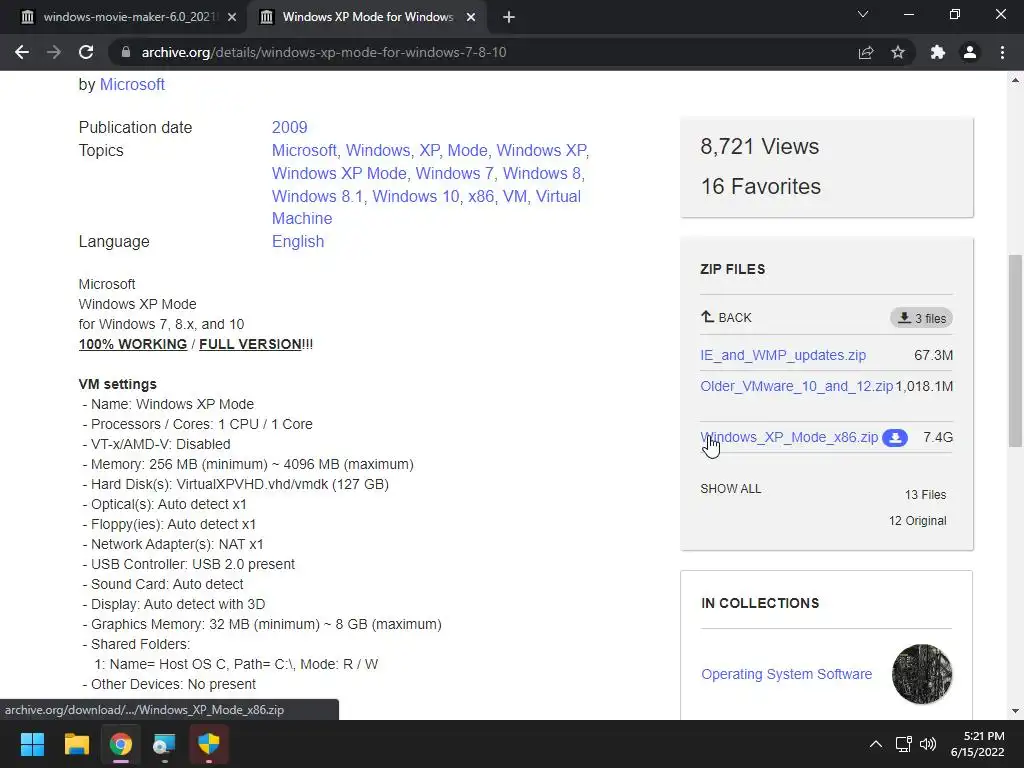Open the Windows Start menu
1024x768 pixels.
pyautogui.click(x=32, y=744)
